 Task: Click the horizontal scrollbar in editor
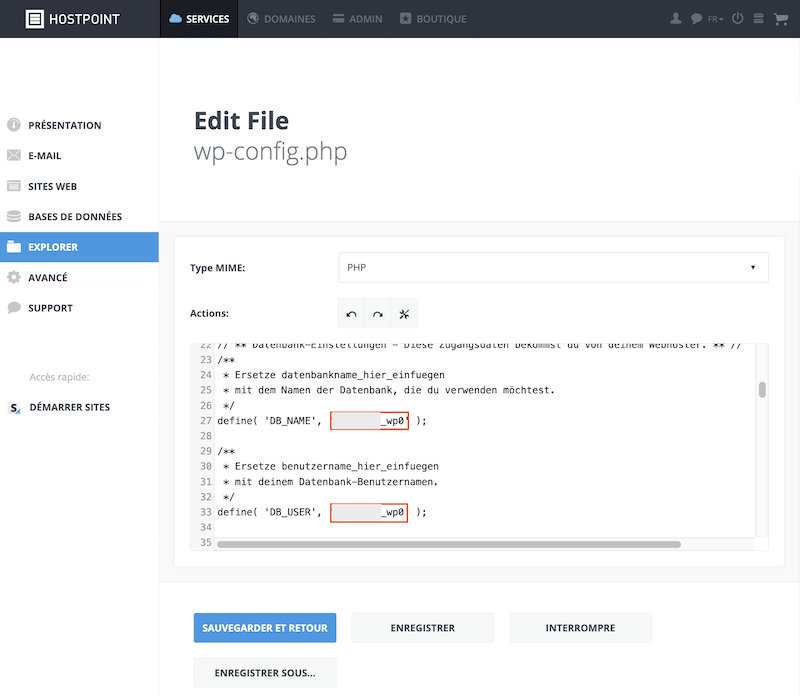click(449, 544)
